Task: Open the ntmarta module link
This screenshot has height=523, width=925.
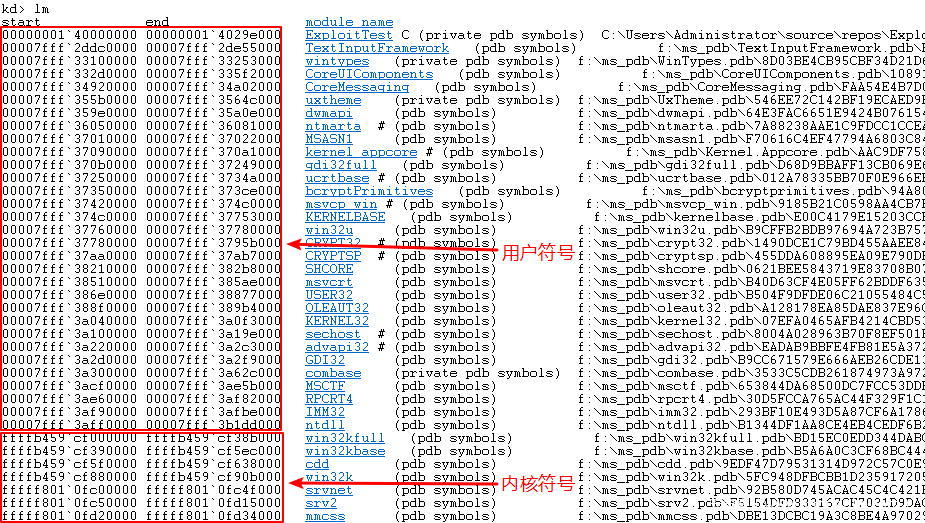Action: 333,126
